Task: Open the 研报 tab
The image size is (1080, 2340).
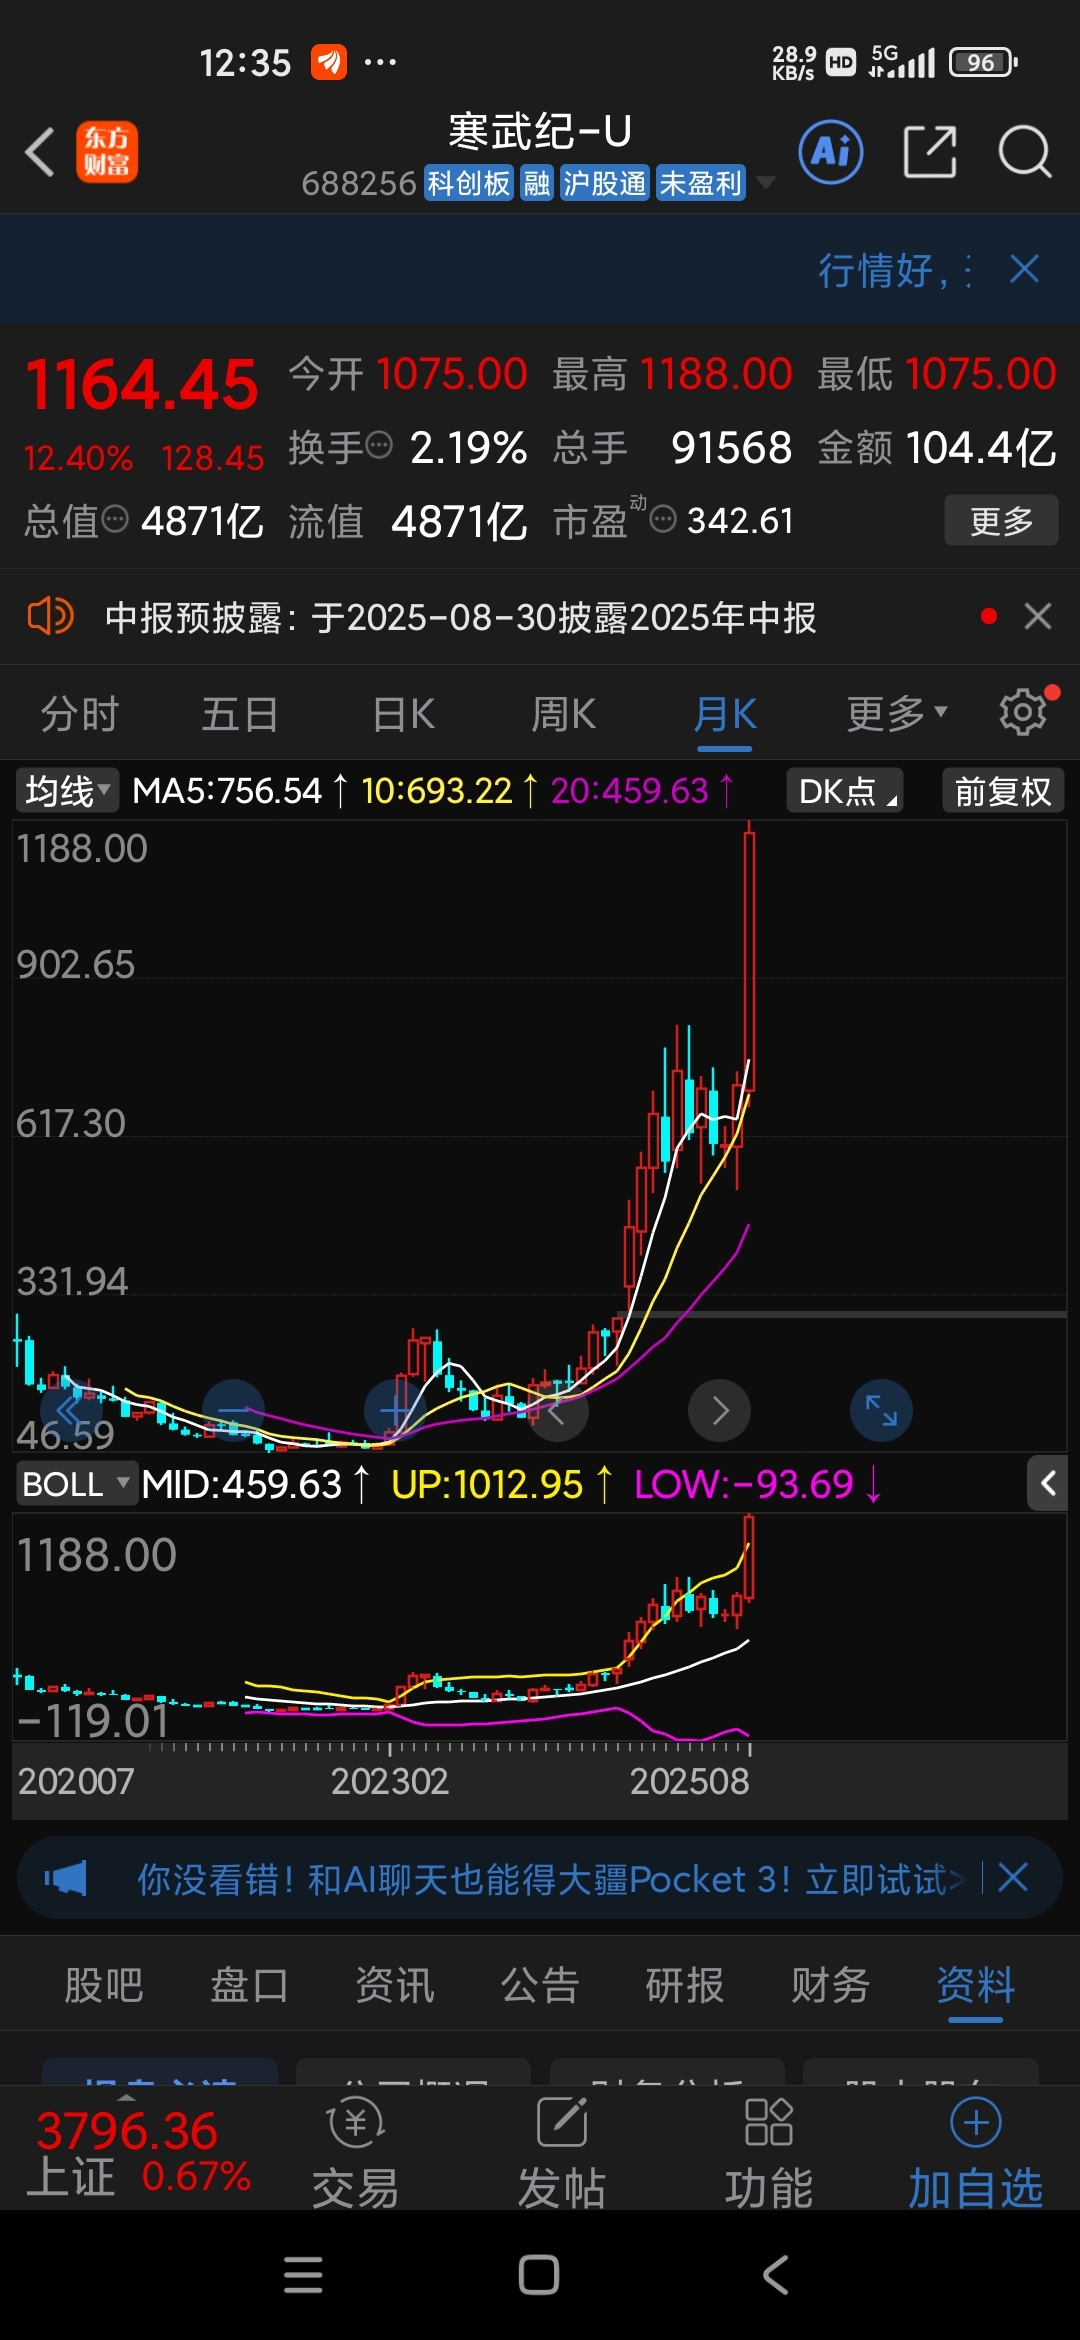Action: [x=685, y=1985]
